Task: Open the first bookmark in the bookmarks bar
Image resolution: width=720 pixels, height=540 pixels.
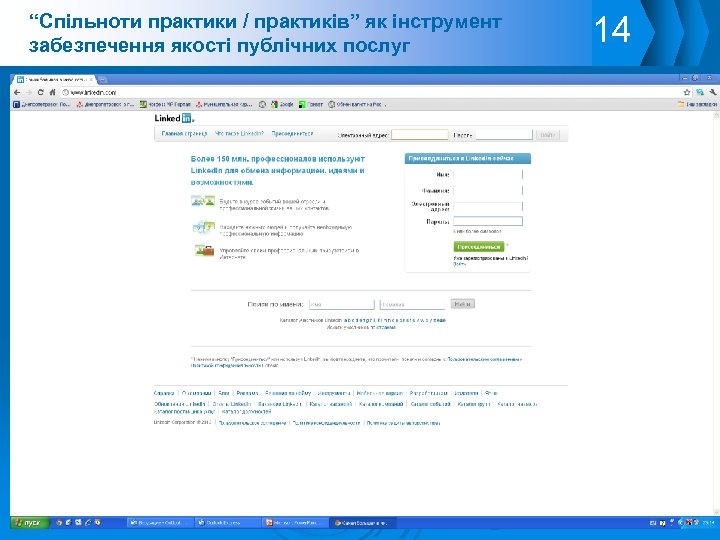Action: point(42,105)
